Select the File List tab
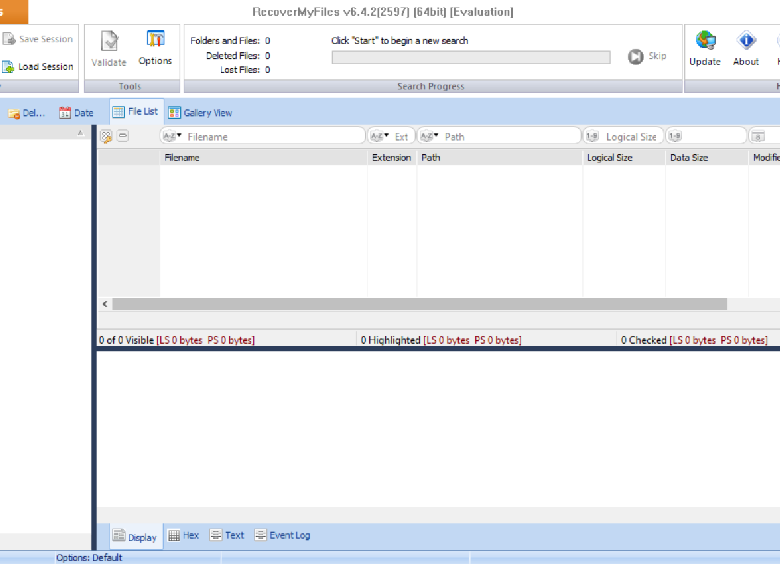The width and height of the screenshot is (780, 564). (136, 112)
